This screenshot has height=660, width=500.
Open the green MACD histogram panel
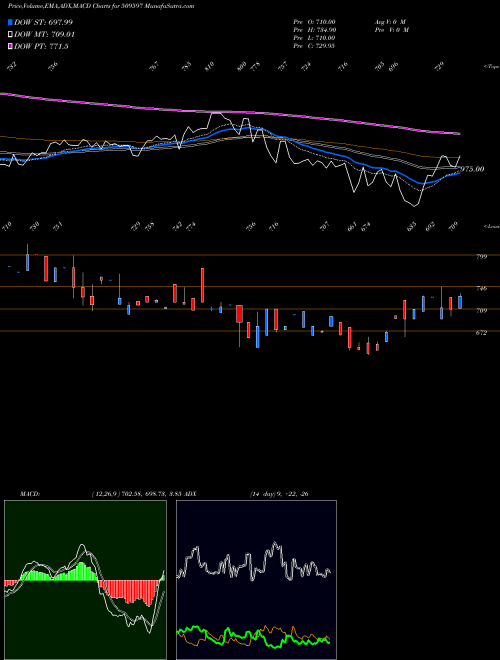[85, 580]
